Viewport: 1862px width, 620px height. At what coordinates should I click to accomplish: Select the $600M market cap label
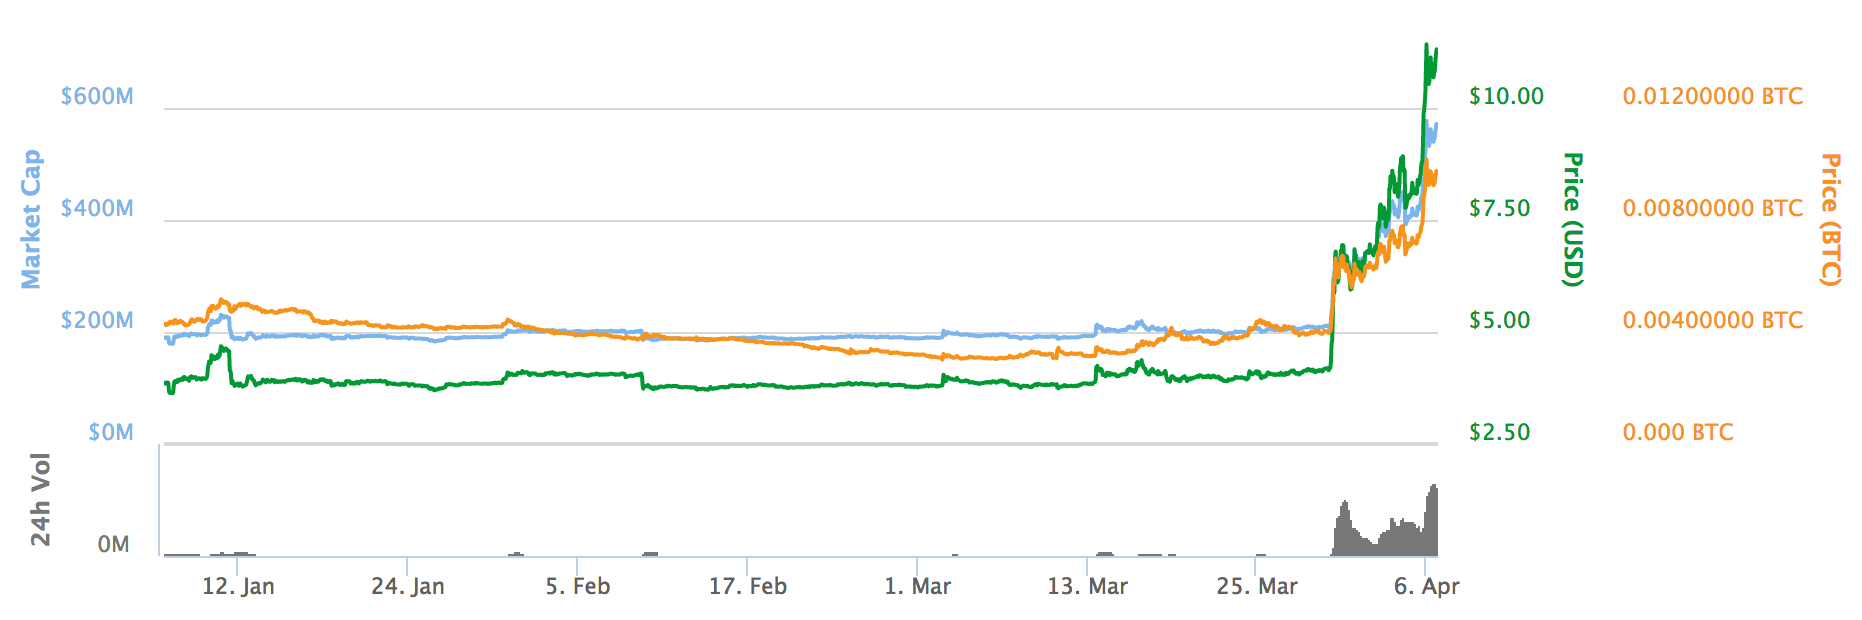tap(97, 97)
